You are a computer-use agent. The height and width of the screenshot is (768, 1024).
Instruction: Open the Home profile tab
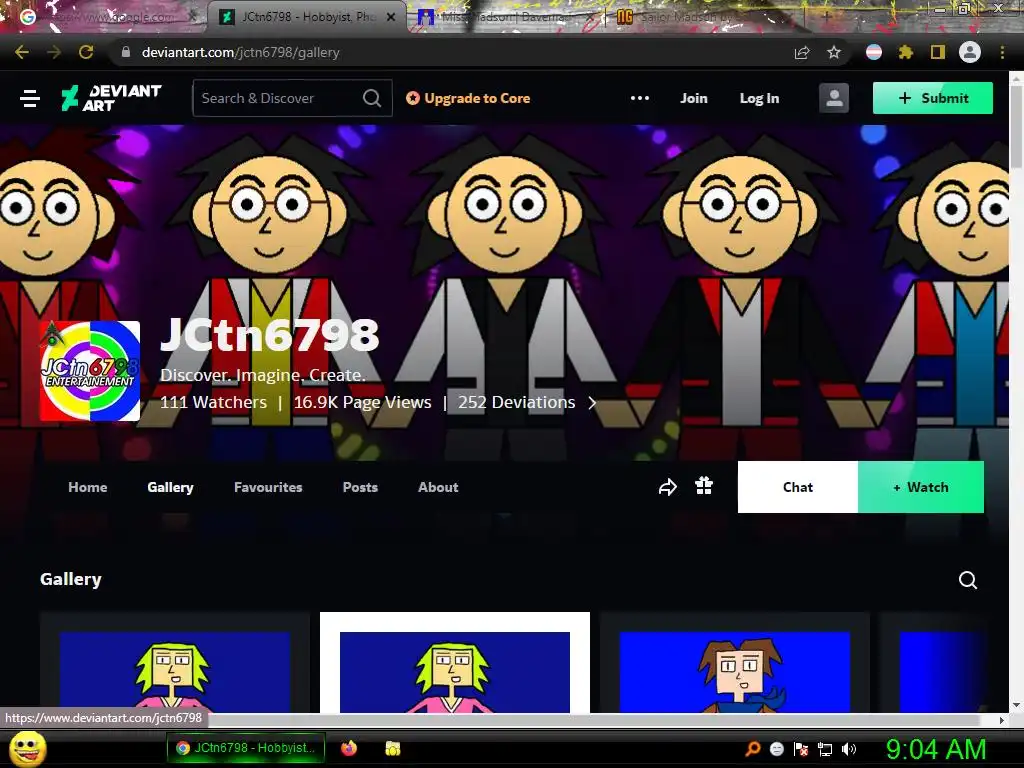88,487
